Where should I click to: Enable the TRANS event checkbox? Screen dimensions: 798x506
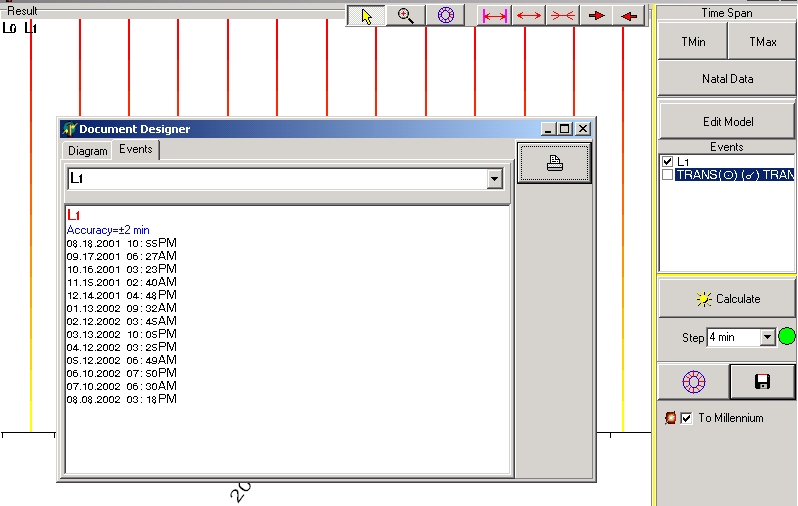(668, 175)
